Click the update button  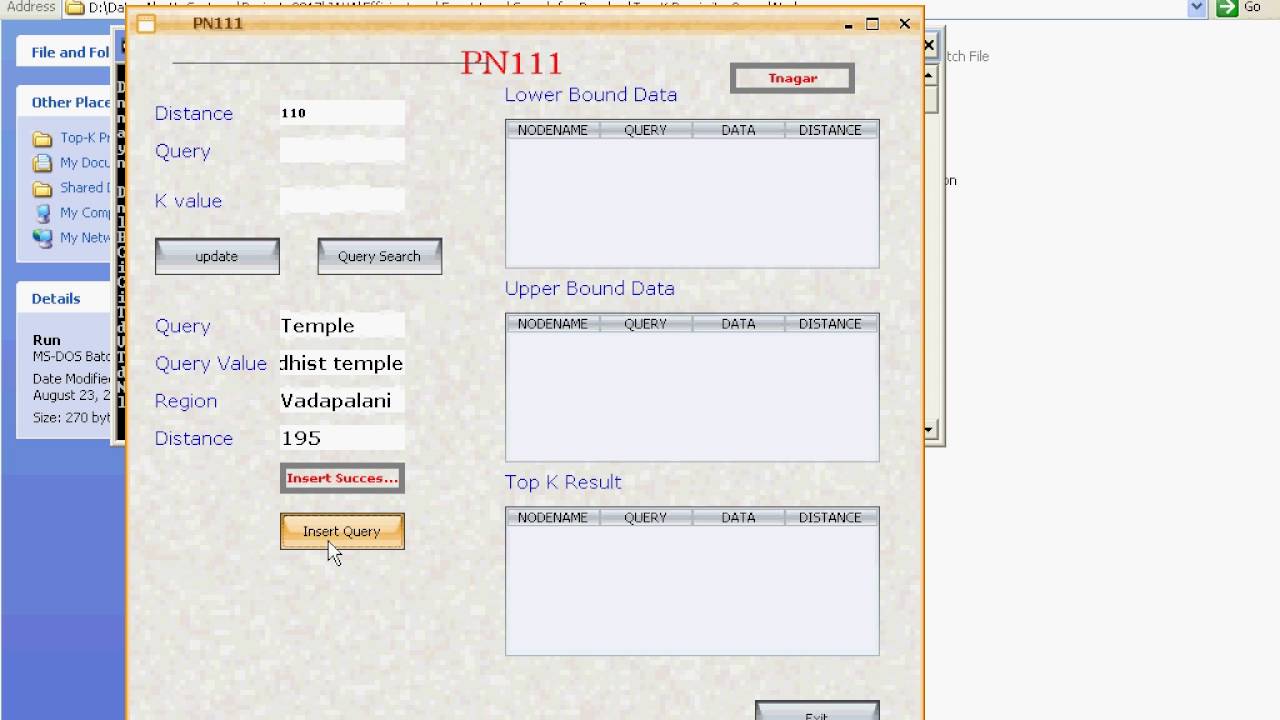(217, 256)
